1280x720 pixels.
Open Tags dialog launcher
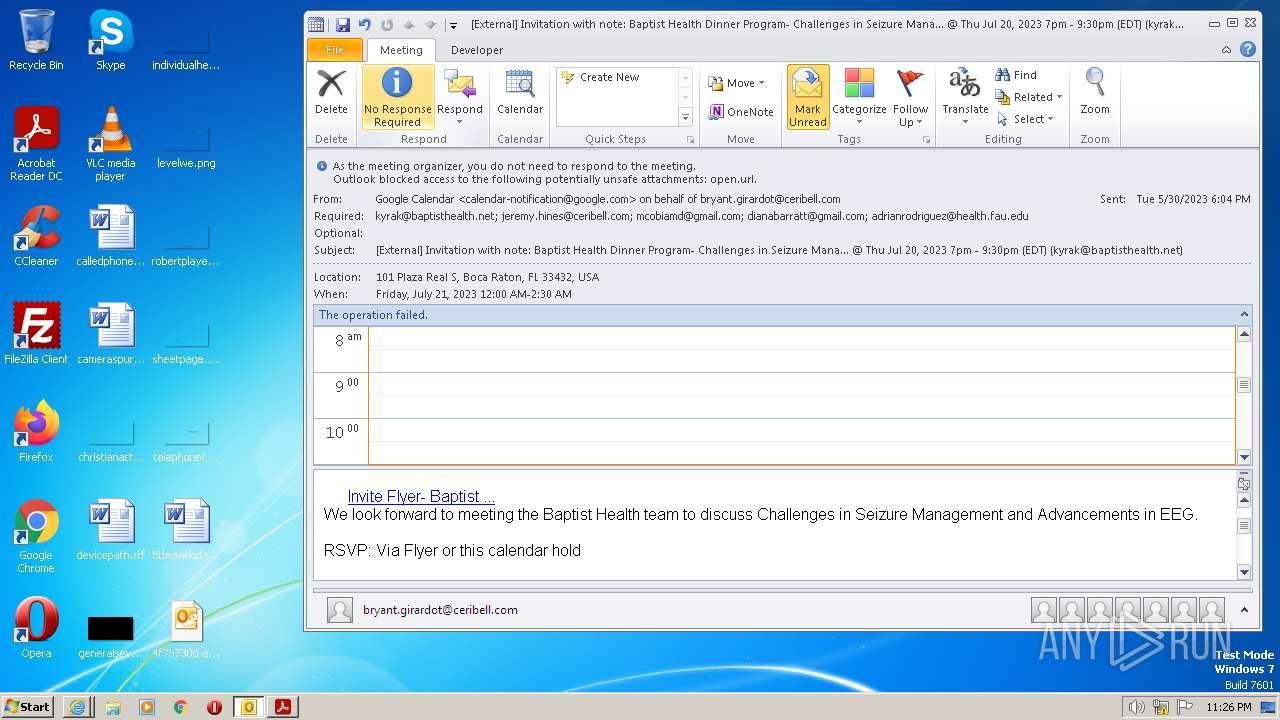(926, 140)
